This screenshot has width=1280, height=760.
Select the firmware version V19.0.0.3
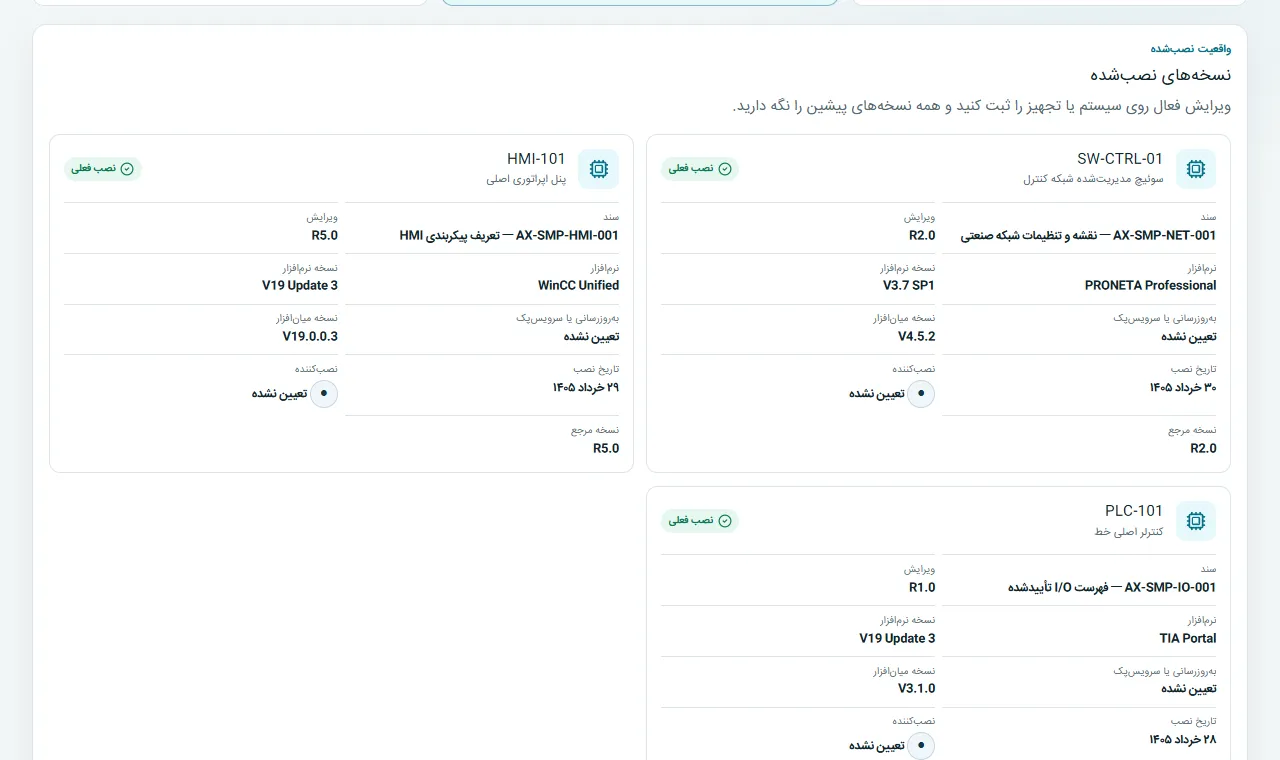pos(310,337)
